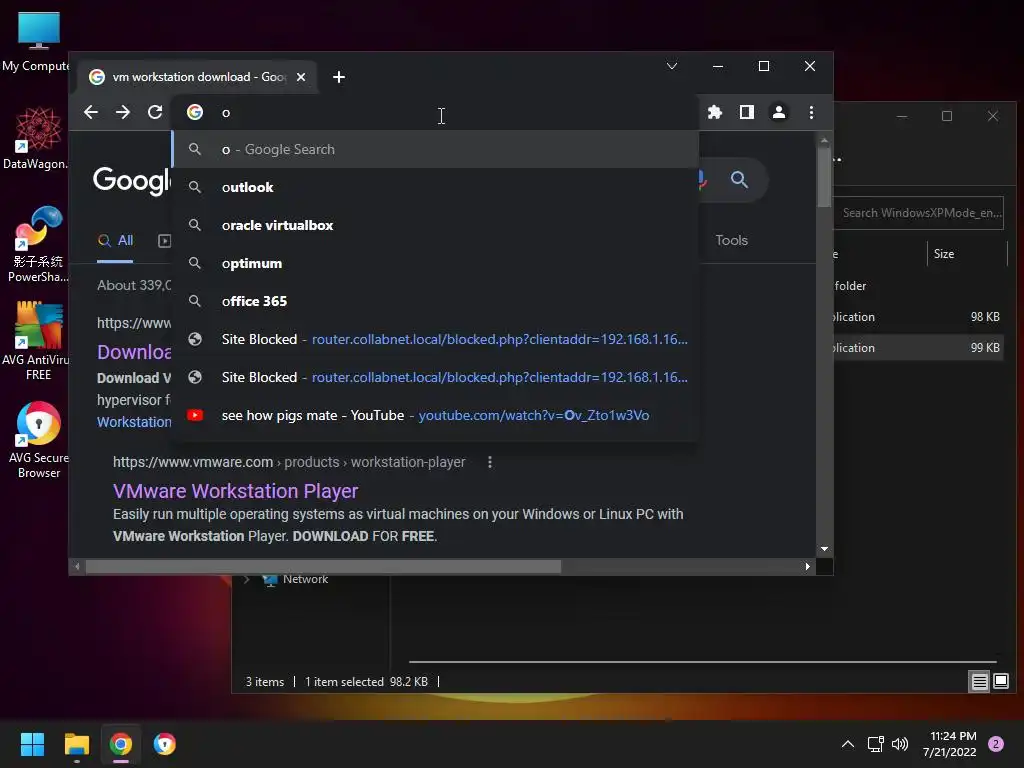Go back with the Chrome back arrow
The height and width of the screenshot is (768, 1024).
[x=91, y=112]
